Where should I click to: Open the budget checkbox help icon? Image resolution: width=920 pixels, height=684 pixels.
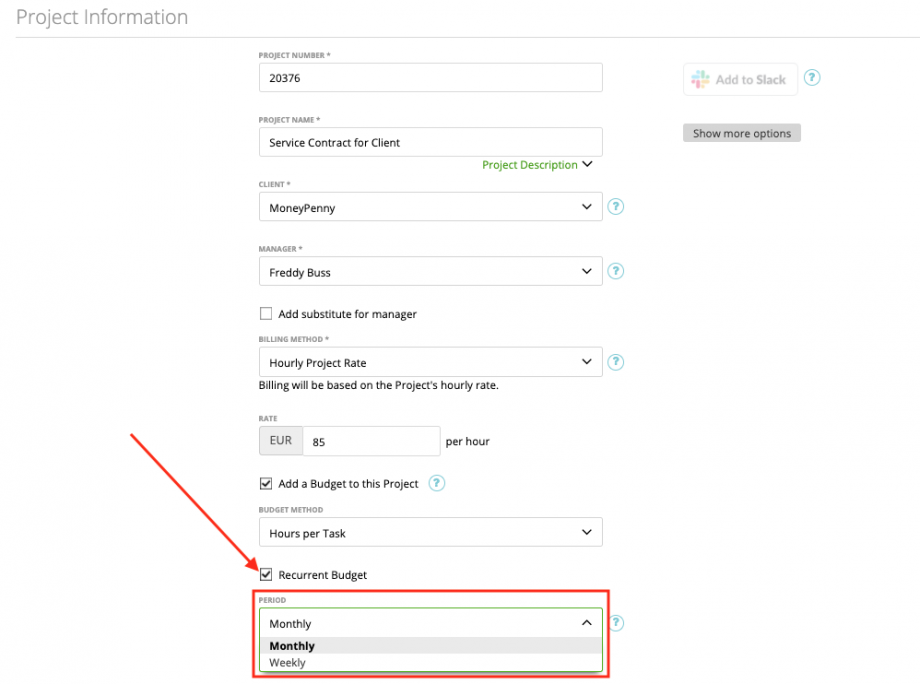click(436, 483)
